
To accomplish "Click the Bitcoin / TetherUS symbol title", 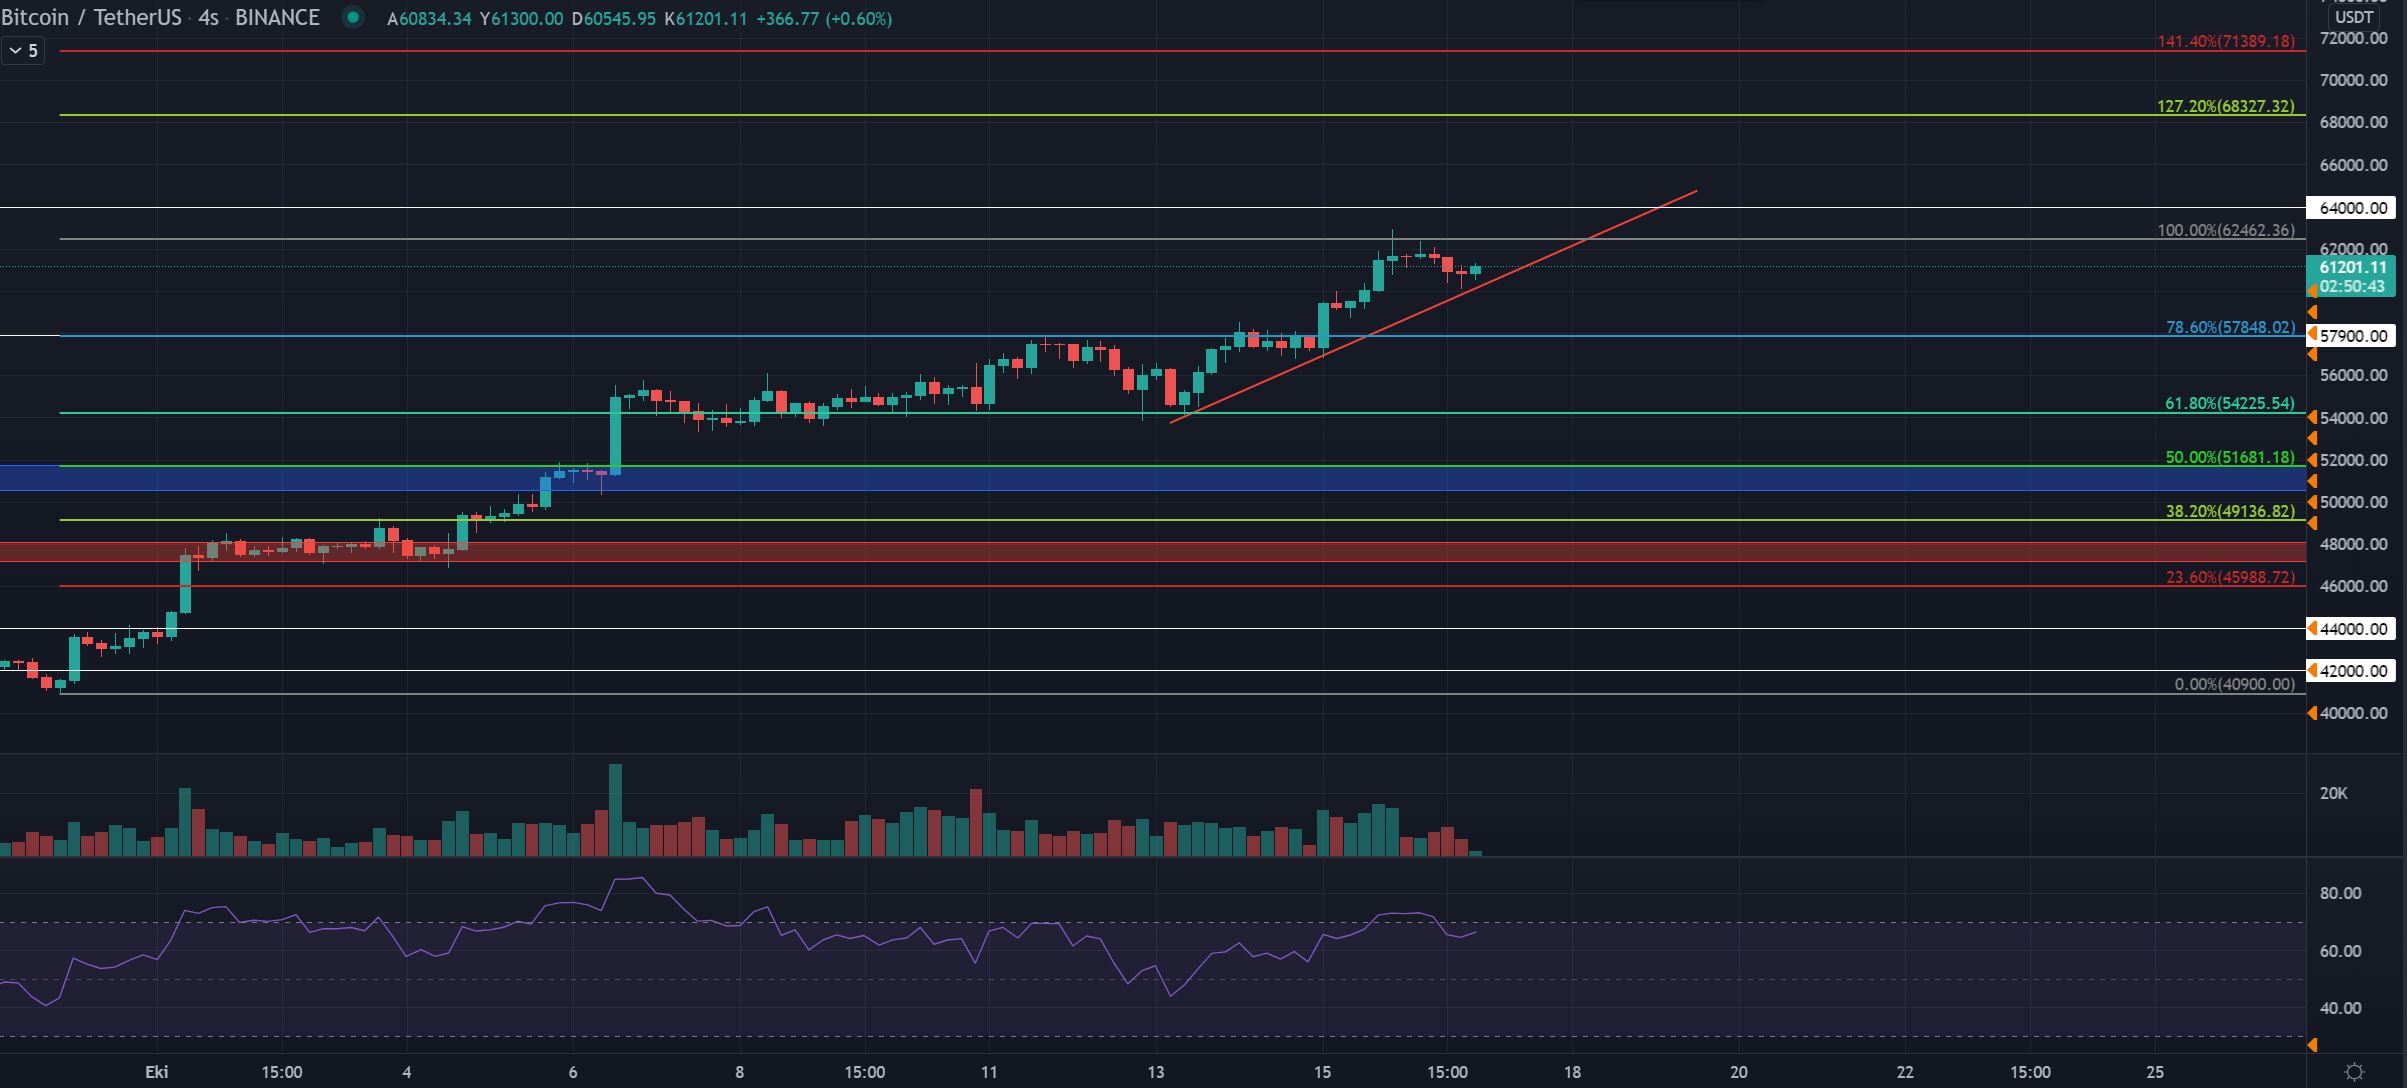I will [x=91, y=17].
